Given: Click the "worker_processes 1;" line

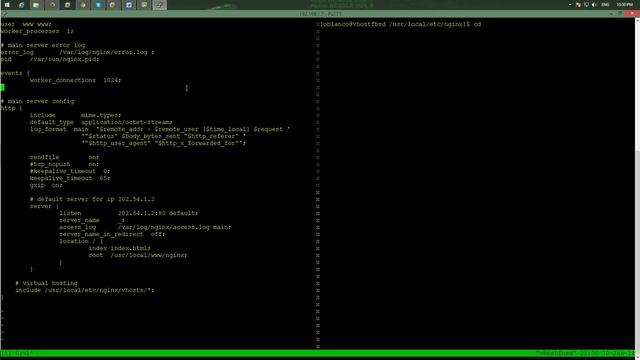Looking at the screenshot, I should [x=37, y=31].
